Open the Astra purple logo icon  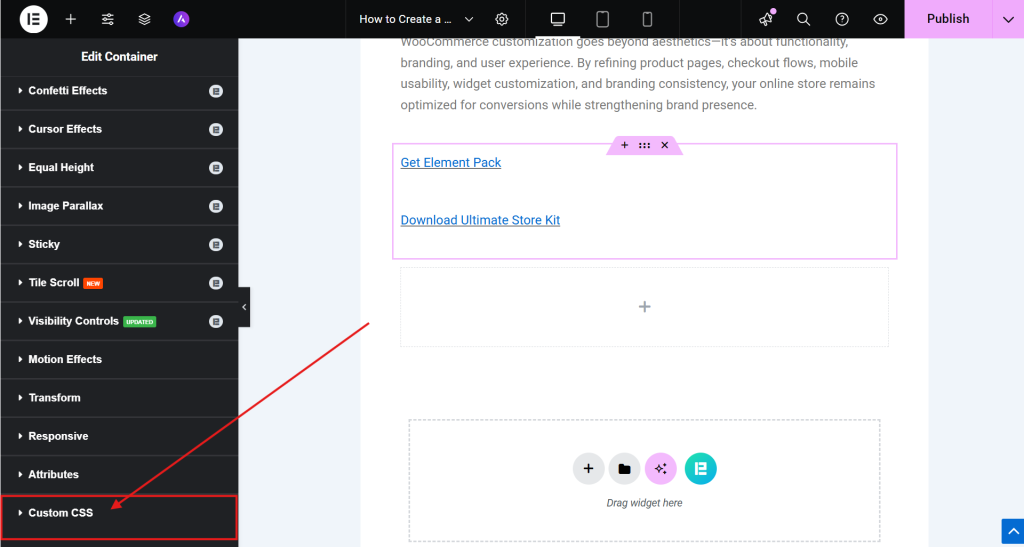point(182,19)
